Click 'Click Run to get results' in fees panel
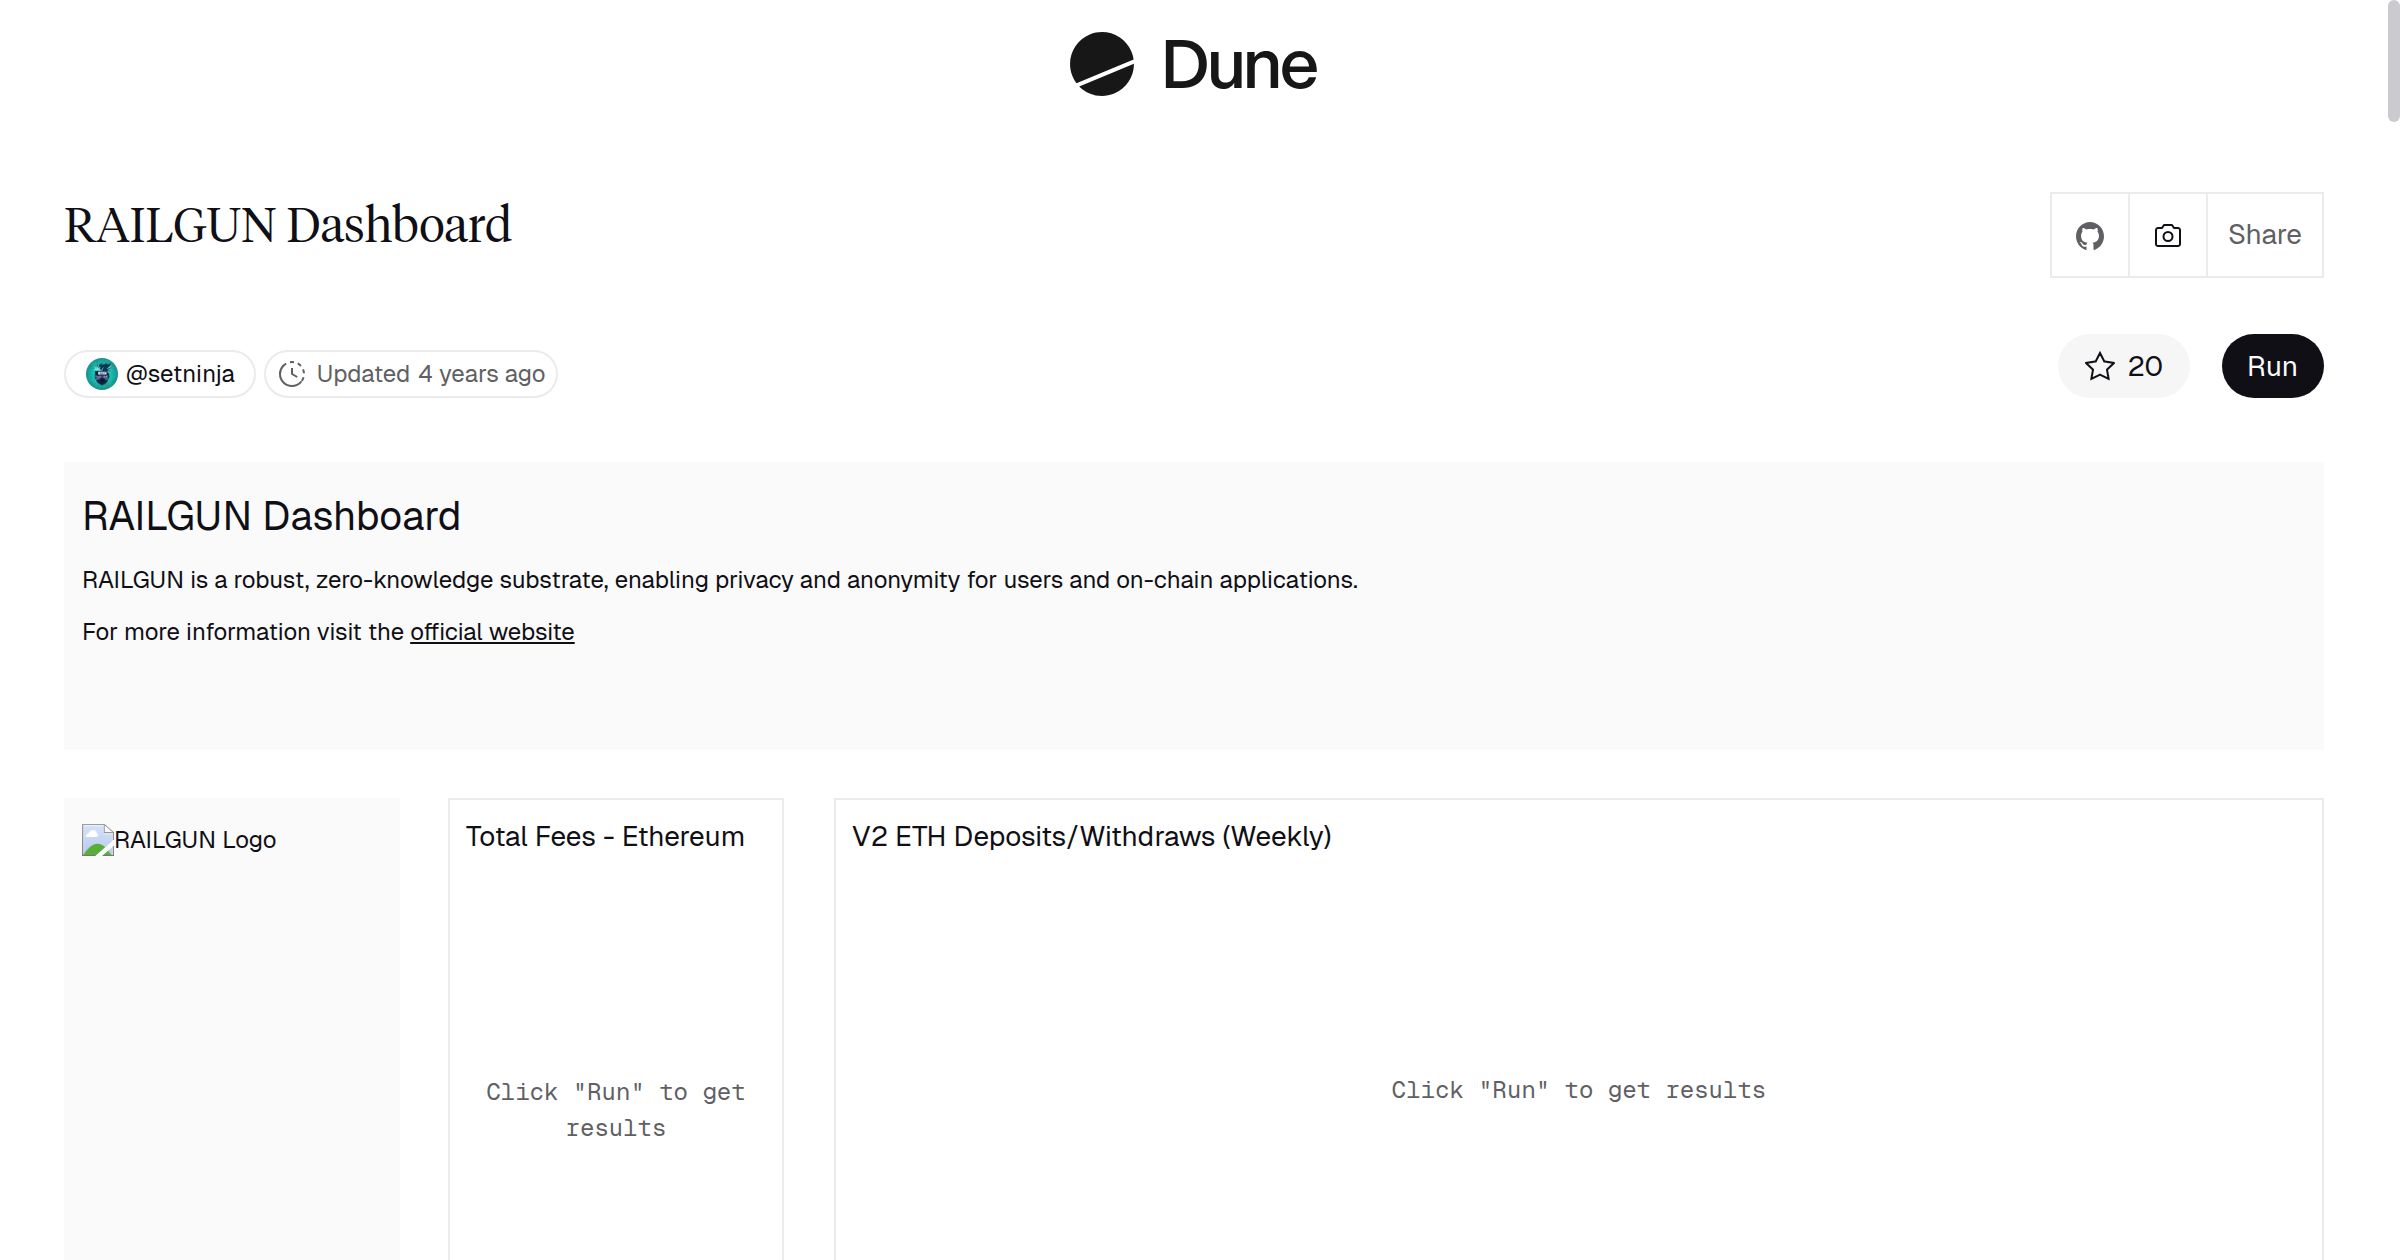2400x1260 pixels. point(615,1109)
